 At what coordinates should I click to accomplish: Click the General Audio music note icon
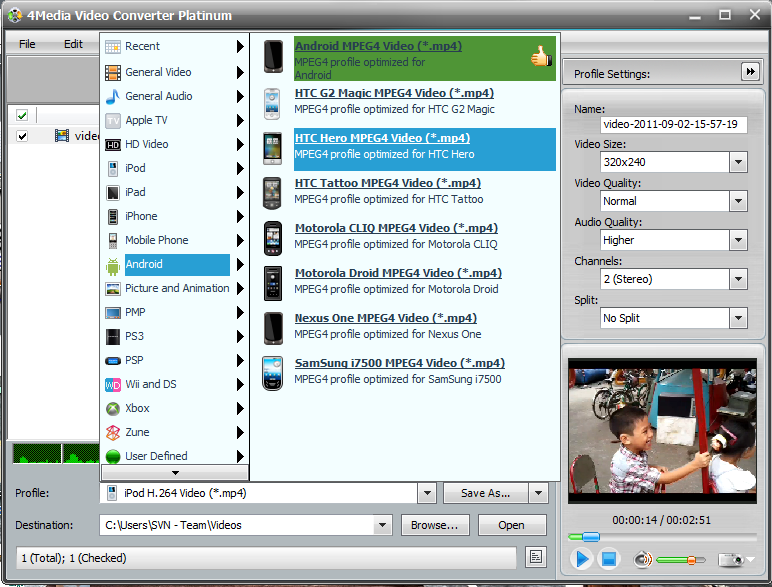point(113,97)
